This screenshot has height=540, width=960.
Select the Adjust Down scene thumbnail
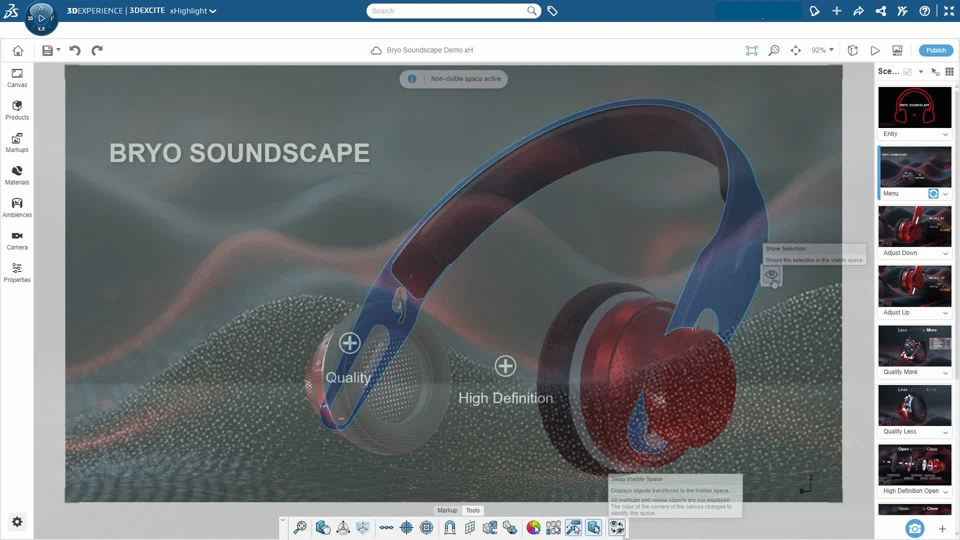coord(915,226)
